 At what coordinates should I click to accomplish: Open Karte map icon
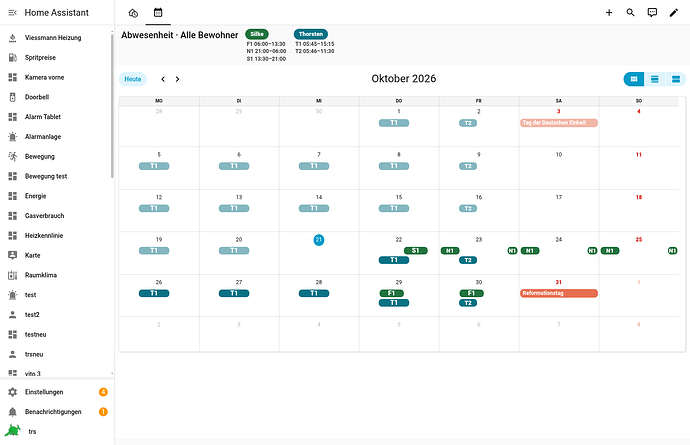click(13, 255)
